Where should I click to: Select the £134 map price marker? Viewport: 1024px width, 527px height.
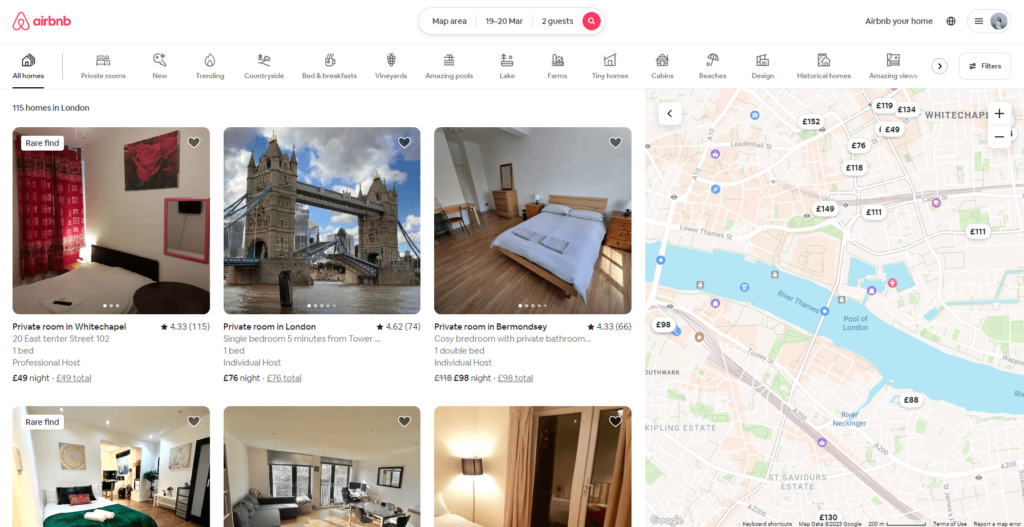(906, 110)
